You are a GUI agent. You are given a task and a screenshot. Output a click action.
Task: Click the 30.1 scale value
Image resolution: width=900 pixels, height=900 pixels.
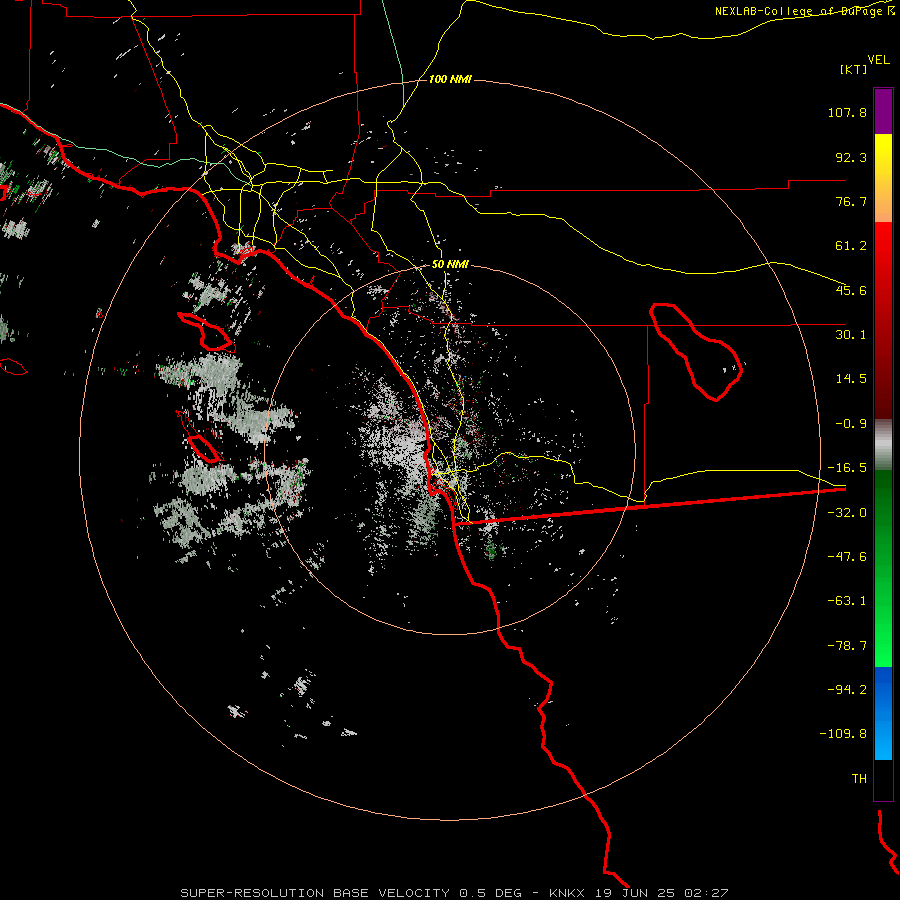point(851,335)
